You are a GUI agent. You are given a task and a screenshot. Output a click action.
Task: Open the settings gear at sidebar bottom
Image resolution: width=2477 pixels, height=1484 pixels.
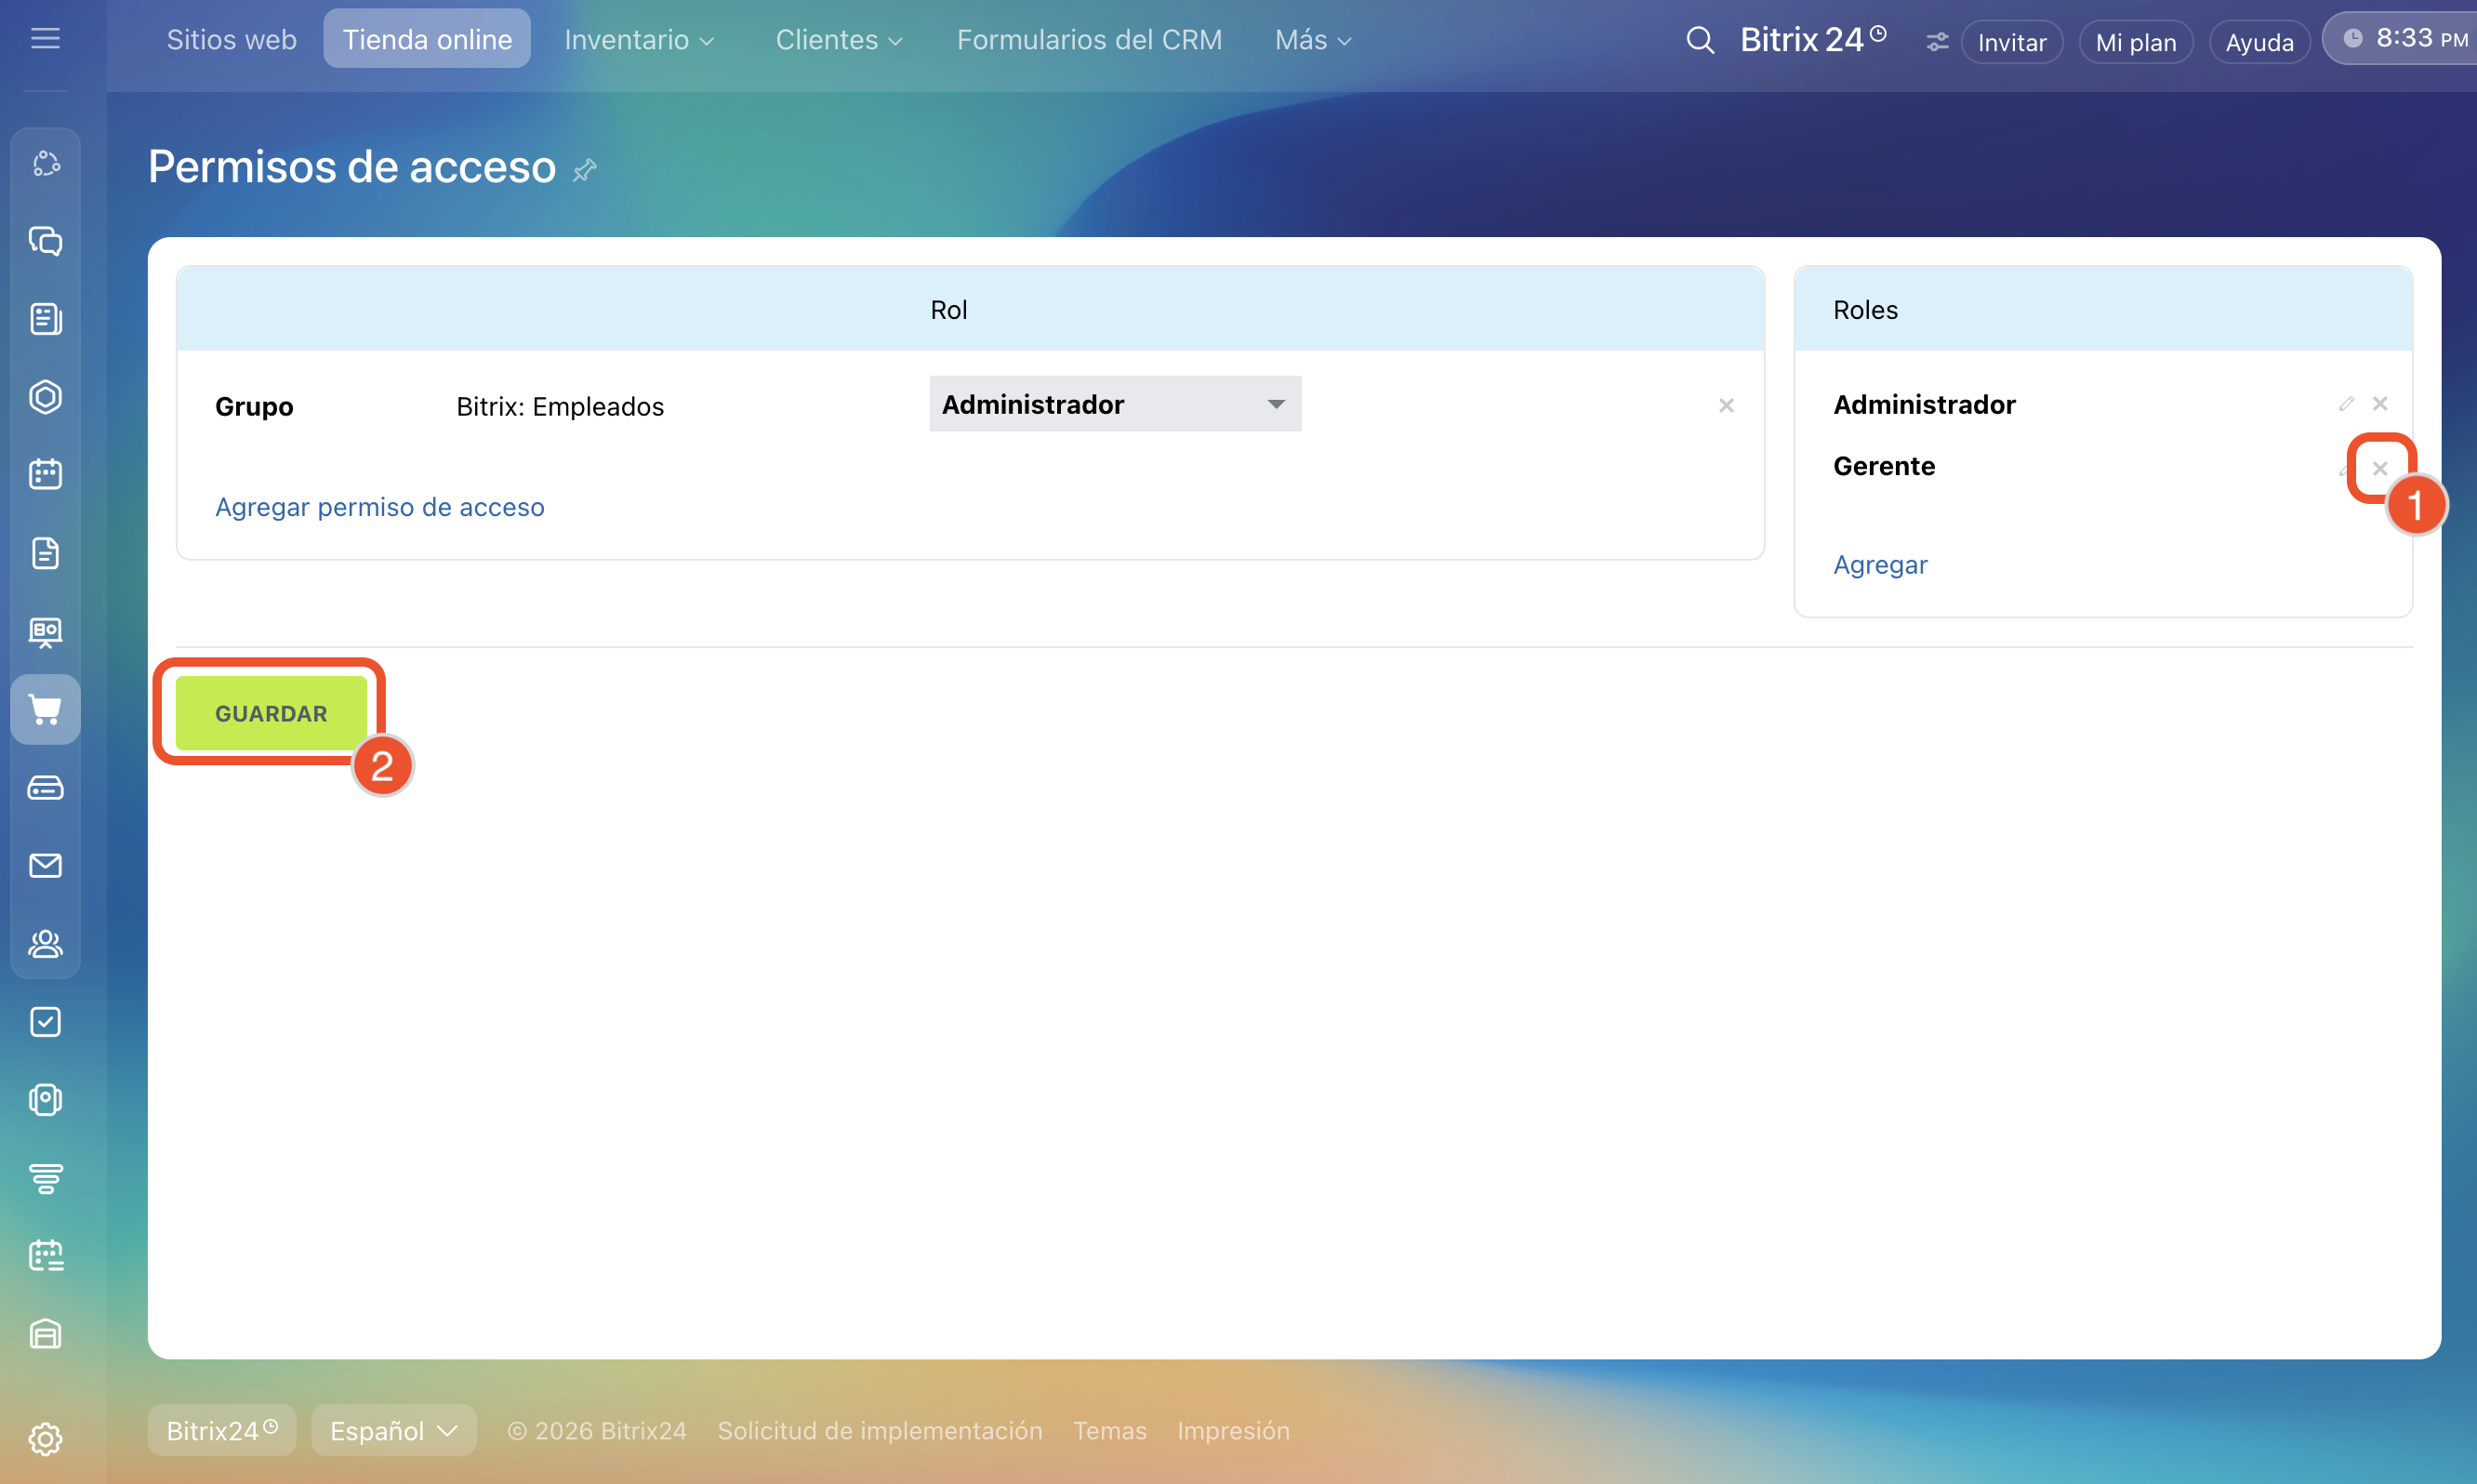point(45,1439)
